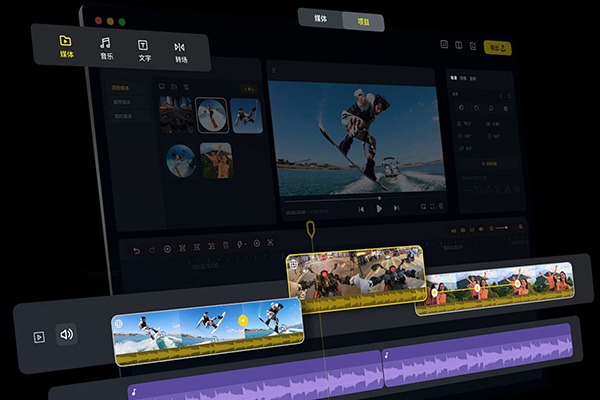The width and height of the screenshot is (600, 400).
Task: Open the 媒体 media folder panel
Action: pos(66,47)
